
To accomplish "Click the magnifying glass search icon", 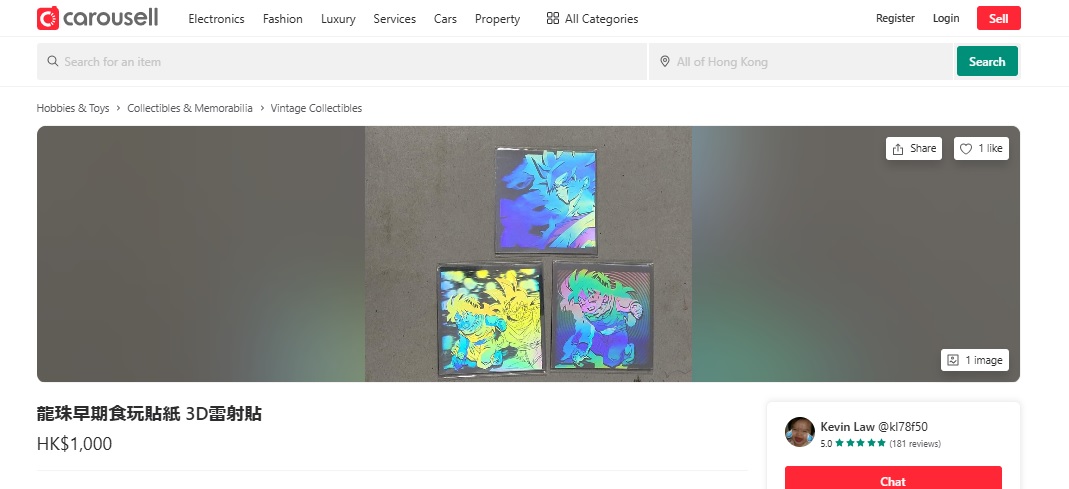I will (52, 61).
